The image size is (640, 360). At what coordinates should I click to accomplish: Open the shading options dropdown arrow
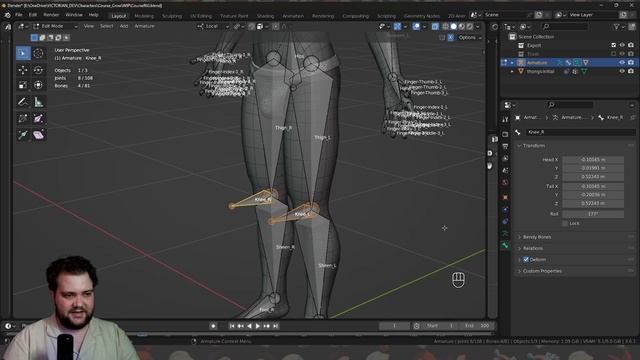pos(478,26)
